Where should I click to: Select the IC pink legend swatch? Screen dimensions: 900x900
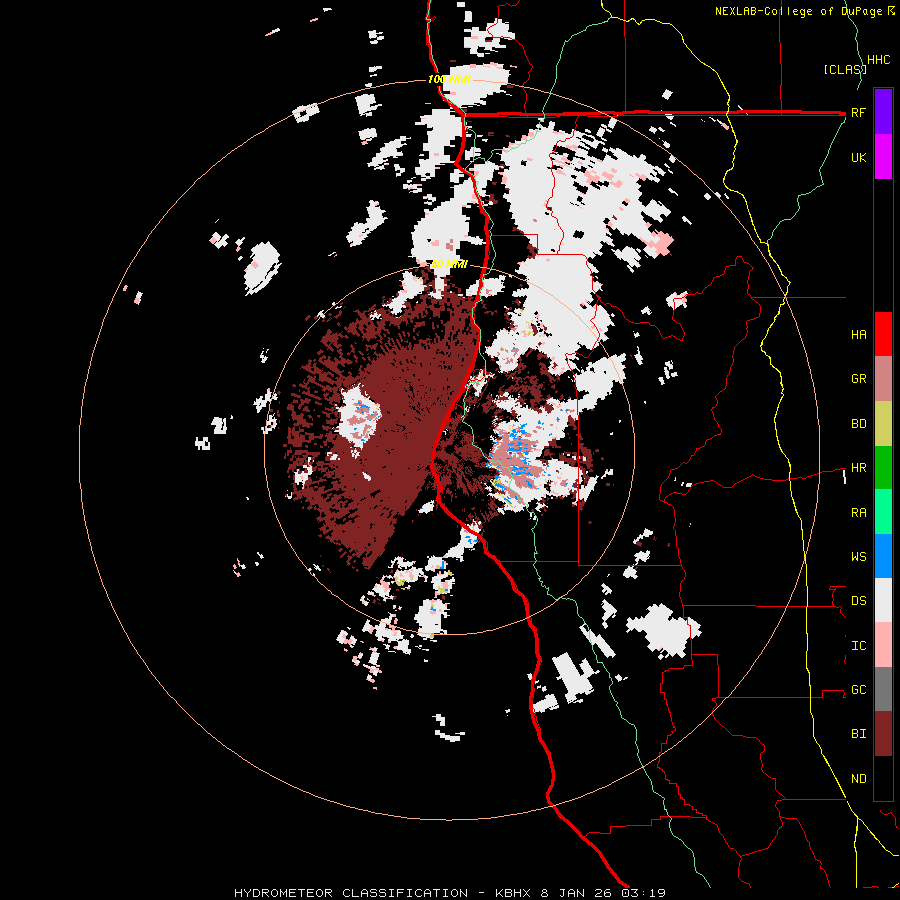click(883, 645)
